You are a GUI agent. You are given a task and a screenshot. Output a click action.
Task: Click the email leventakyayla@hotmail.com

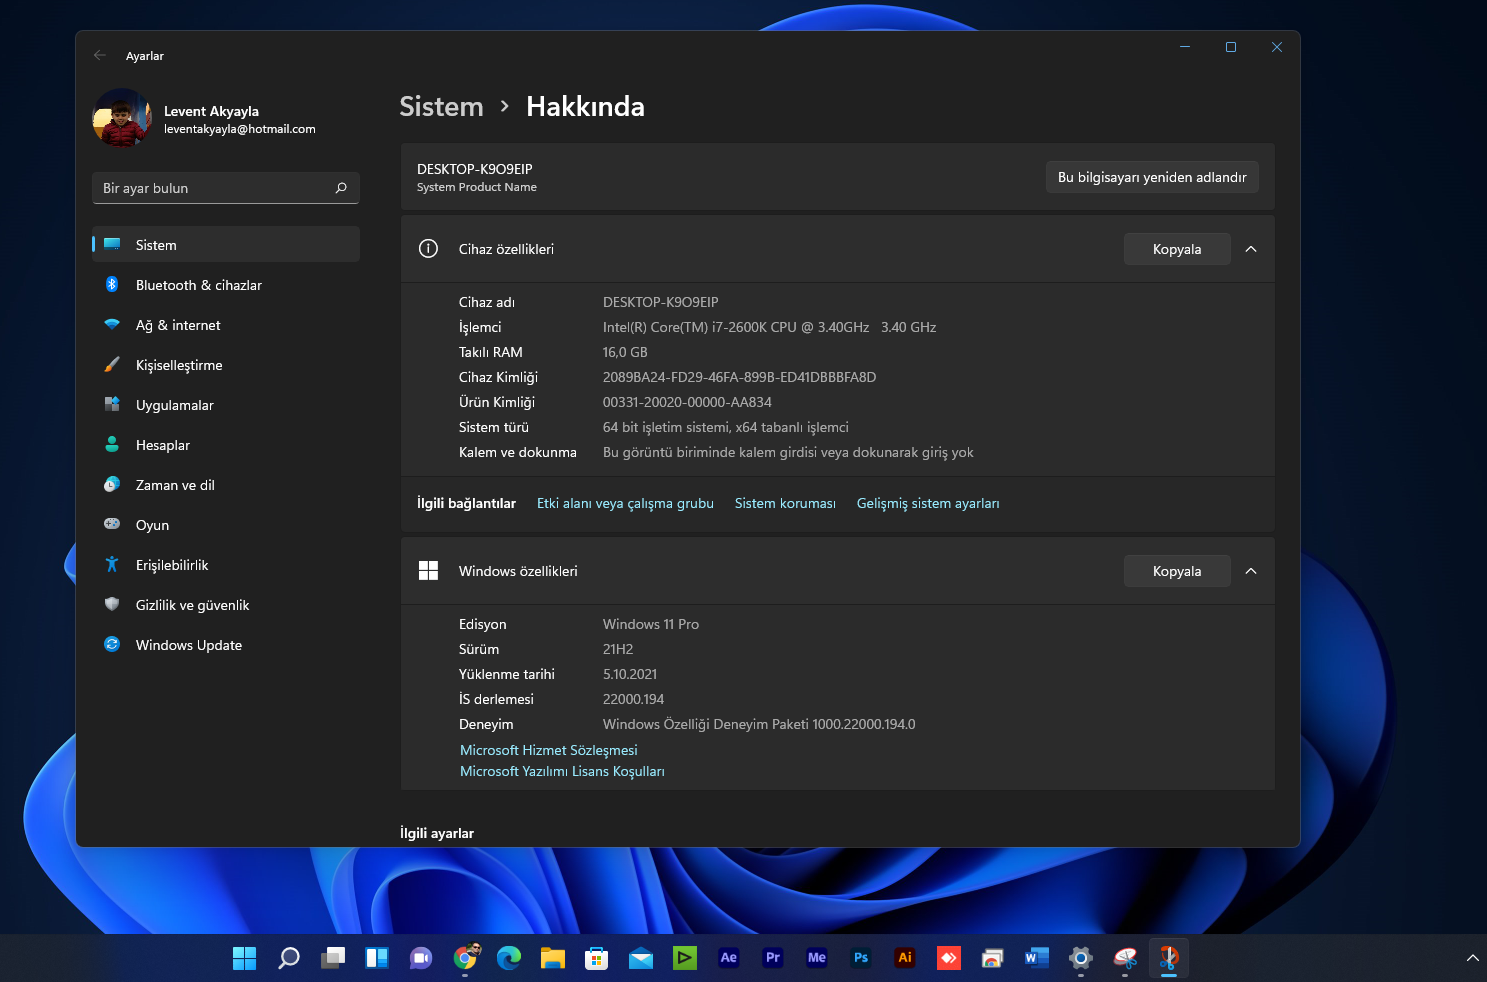(240, 129)
